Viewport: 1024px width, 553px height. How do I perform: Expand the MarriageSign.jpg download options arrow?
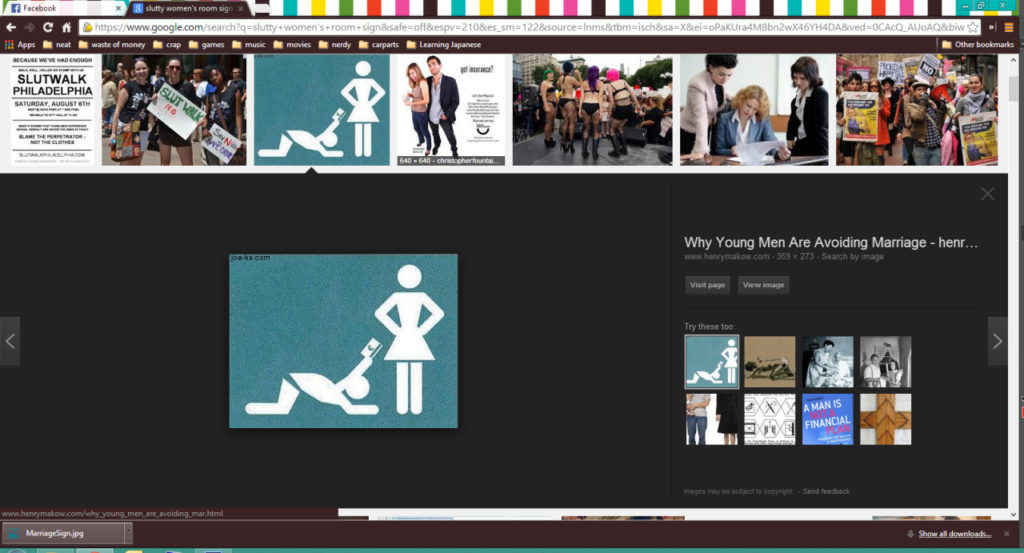coord(127,534)
